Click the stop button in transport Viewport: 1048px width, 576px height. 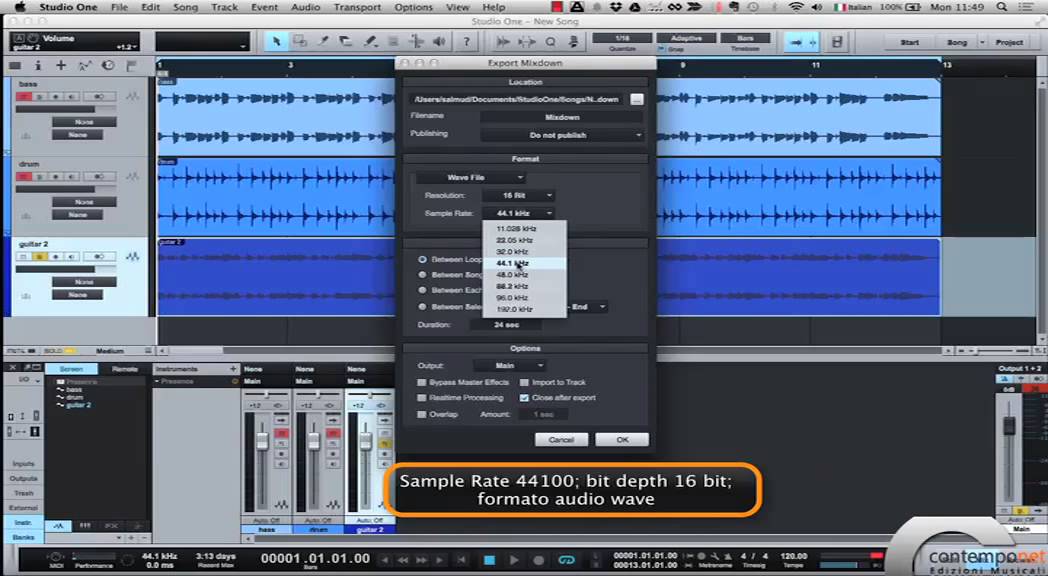pyautogui.click(x=489, y=560)
